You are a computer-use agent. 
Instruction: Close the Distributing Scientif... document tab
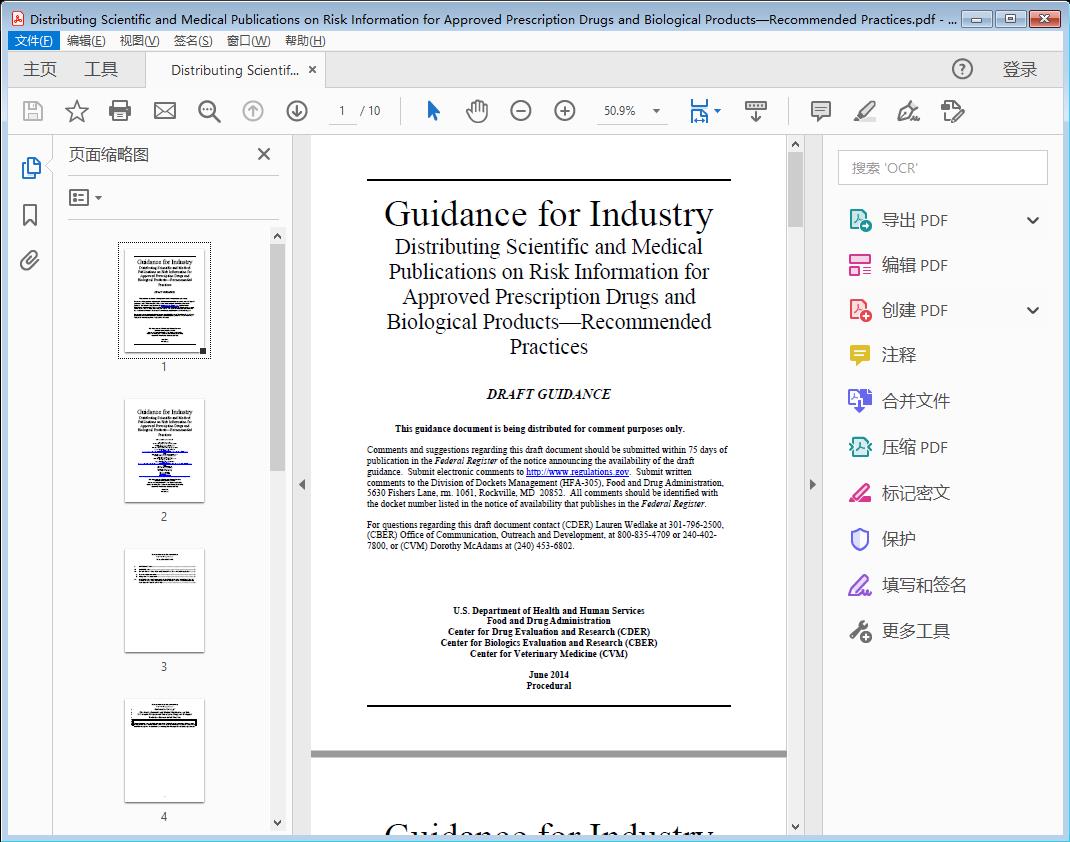(313, 70)
